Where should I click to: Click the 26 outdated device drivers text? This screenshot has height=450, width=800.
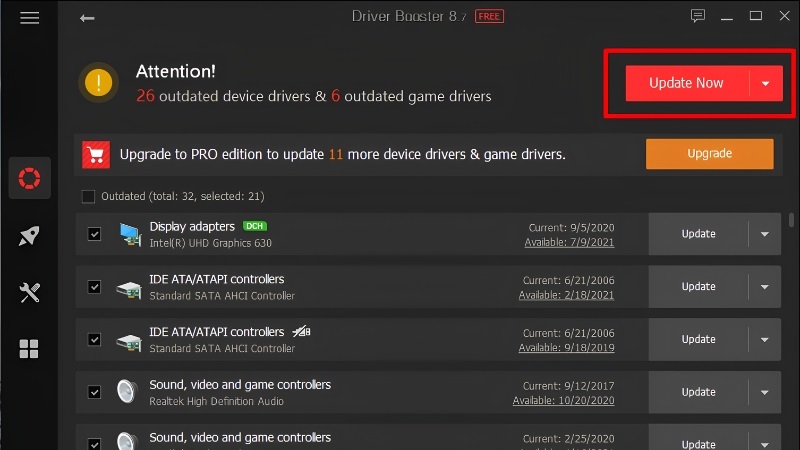(223, 96)
